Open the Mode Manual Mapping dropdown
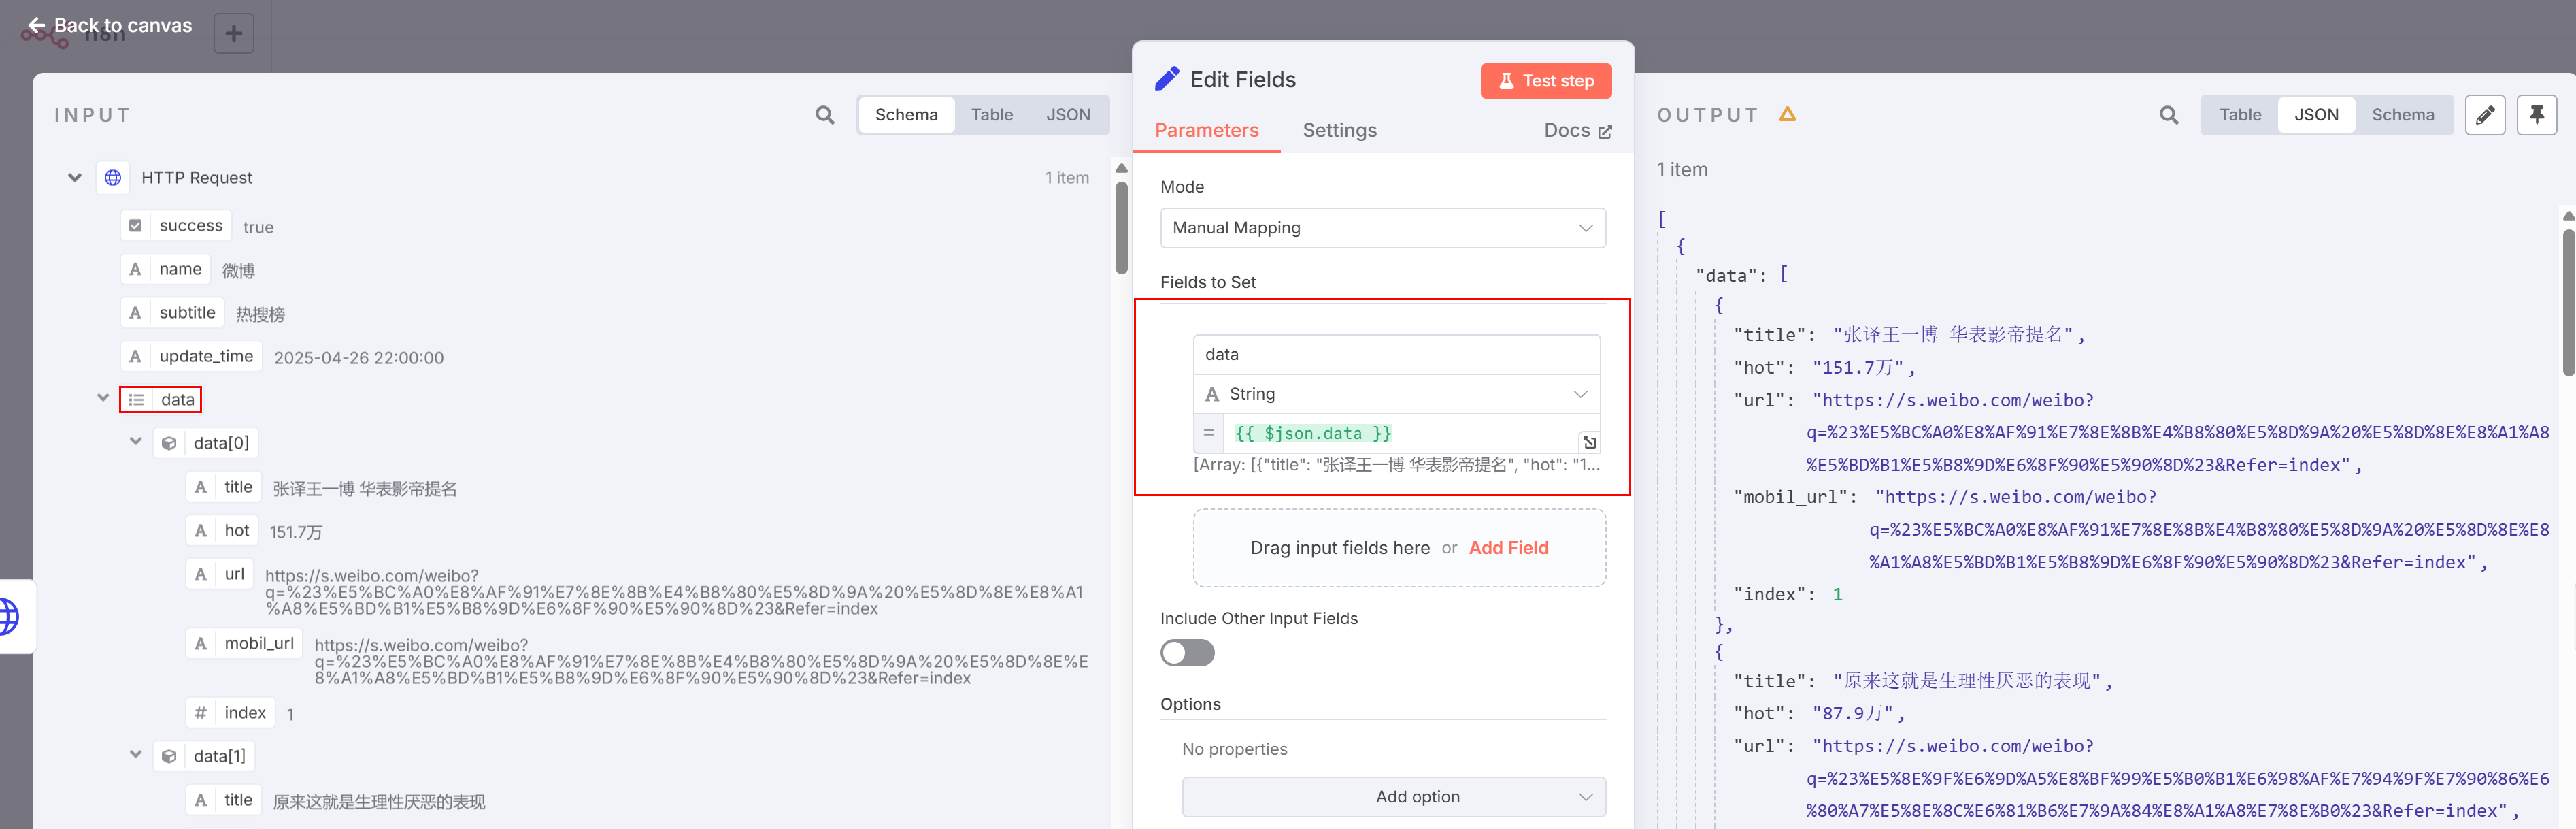2576x829 pixels. pos(1382,228)
